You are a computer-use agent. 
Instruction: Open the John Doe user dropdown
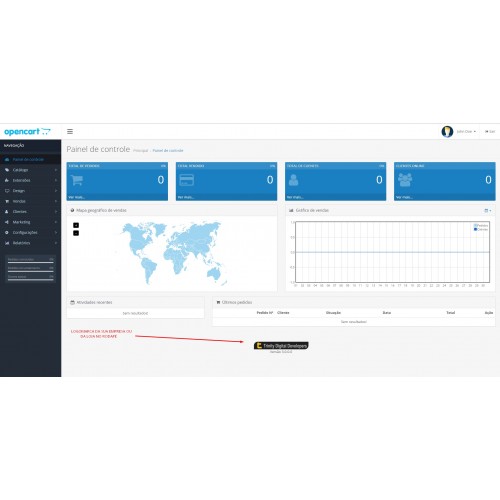click(466, 132)
